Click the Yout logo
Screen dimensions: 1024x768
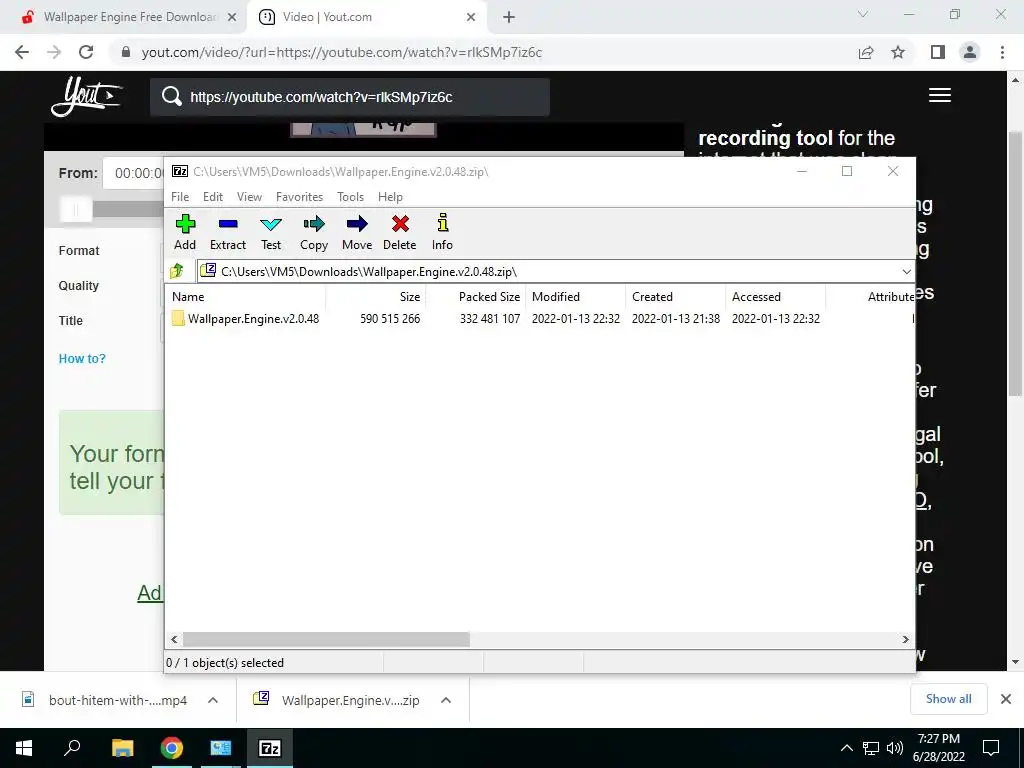pos(86,97)
